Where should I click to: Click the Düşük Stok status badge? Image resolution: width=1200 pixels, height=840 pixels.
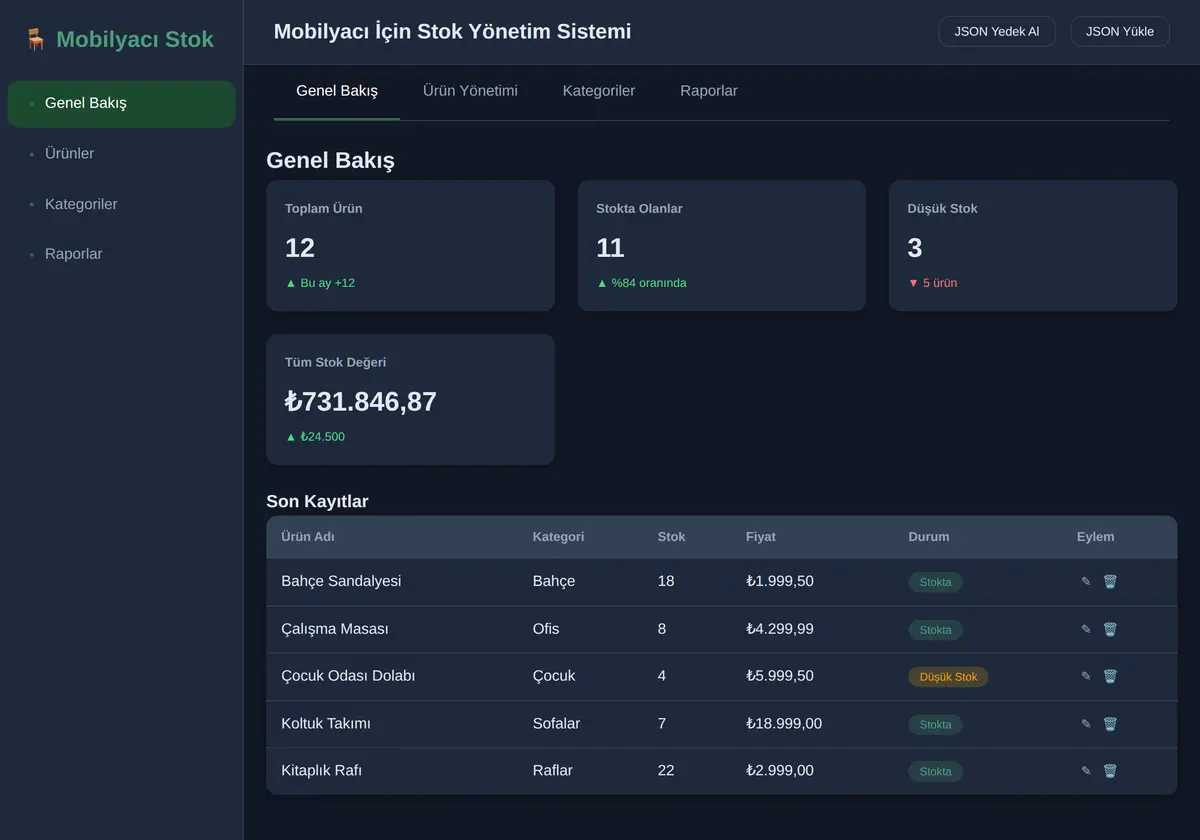pos(948,677)
